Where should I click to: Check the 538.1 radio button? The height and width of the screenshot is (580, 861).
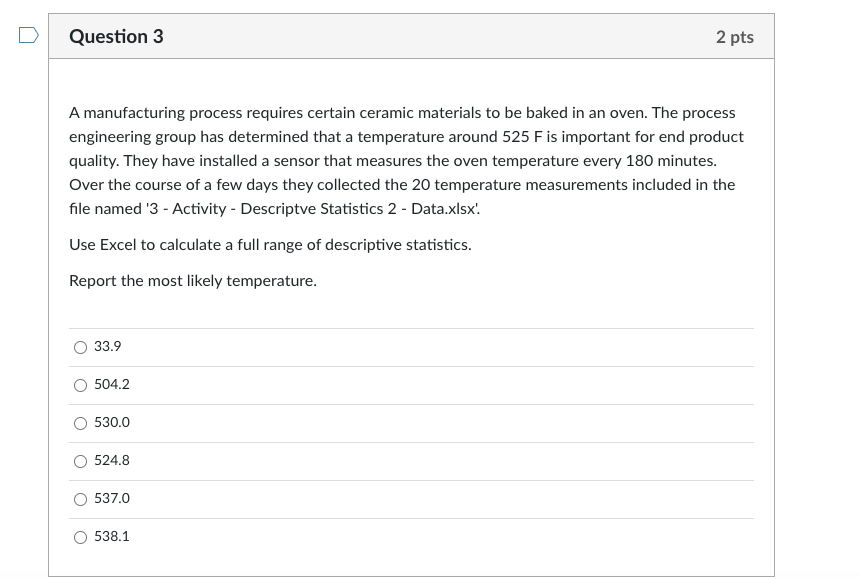pos(80,537)
